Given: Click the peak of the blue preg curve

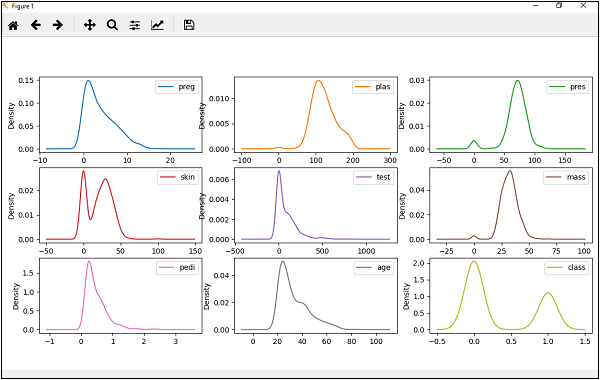Looking at the screenshot, I should click(88, 80).
